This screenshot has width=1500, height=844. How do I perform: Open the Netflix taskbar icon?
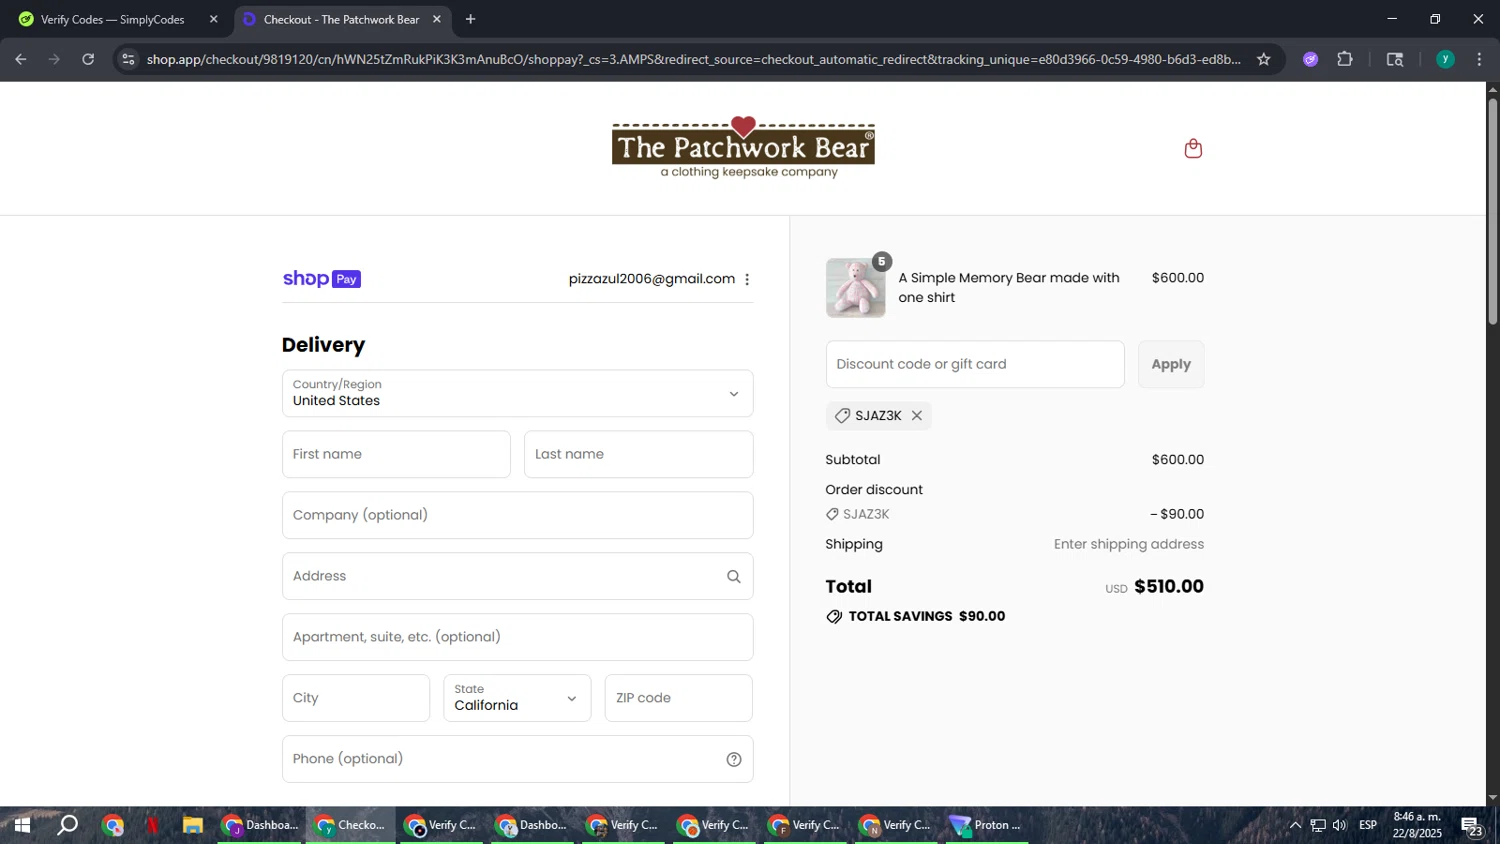pyautogui.click(x=153, y=825)
